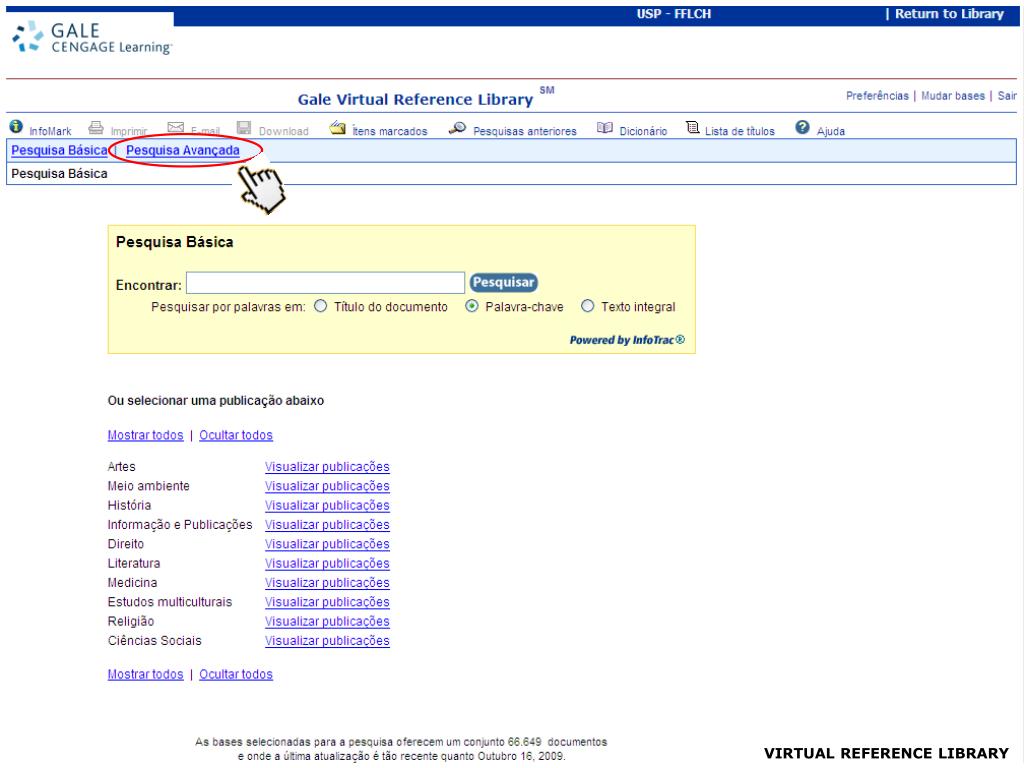Screen dimensions: 1024x768
Task: Click the E-mail envelope icon
Action: coord(176,127)
